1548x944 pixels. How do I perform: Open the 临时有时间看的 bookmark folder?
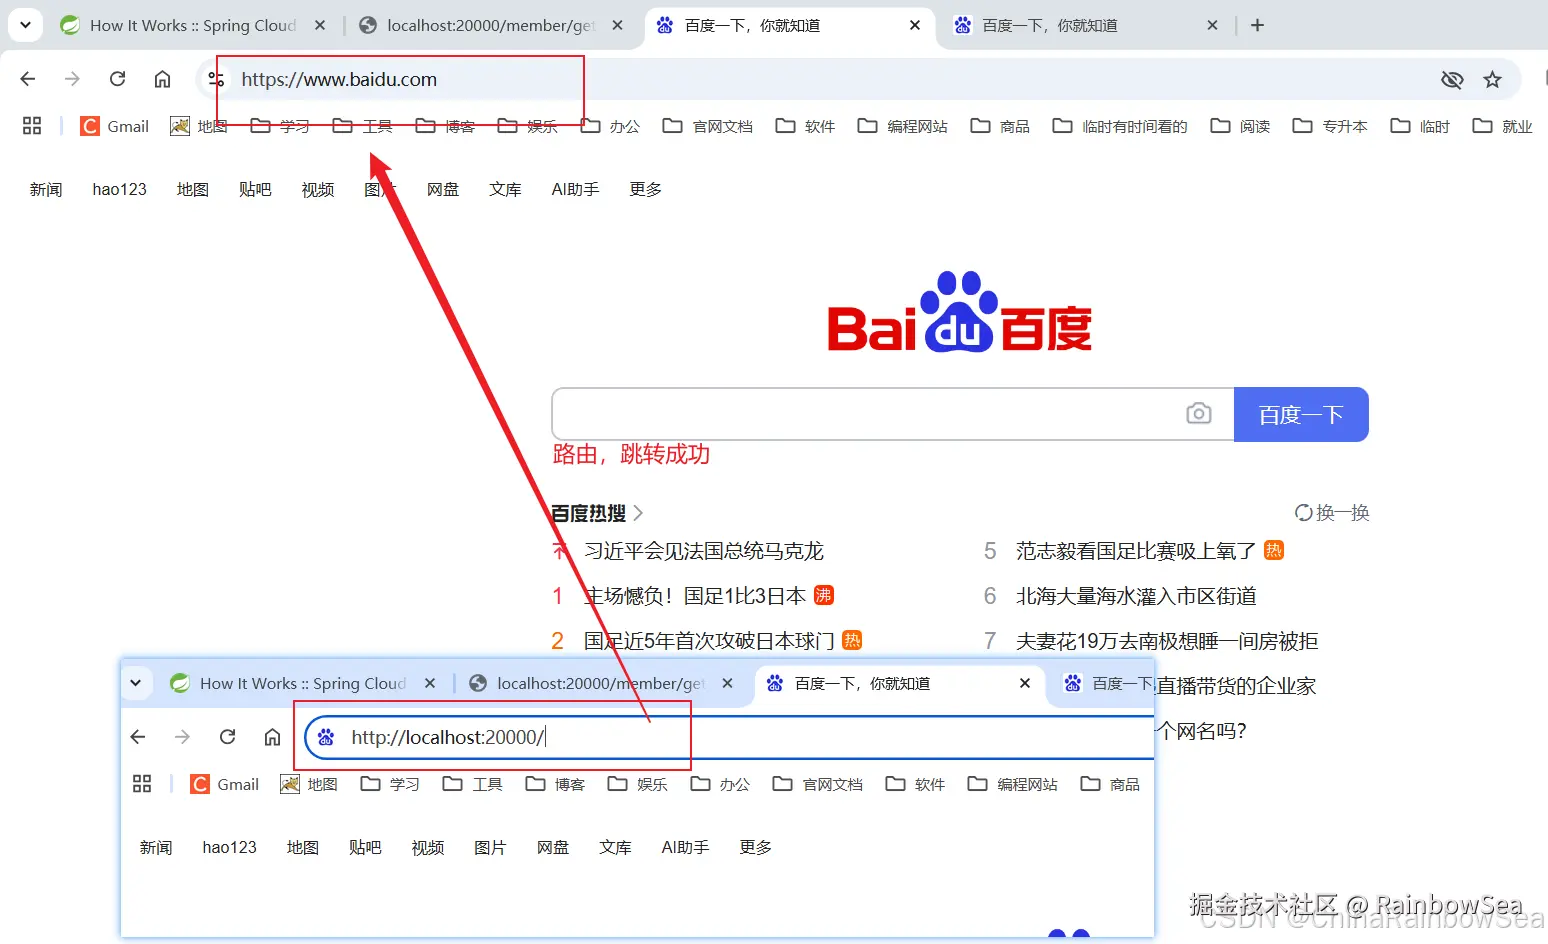1120,126
